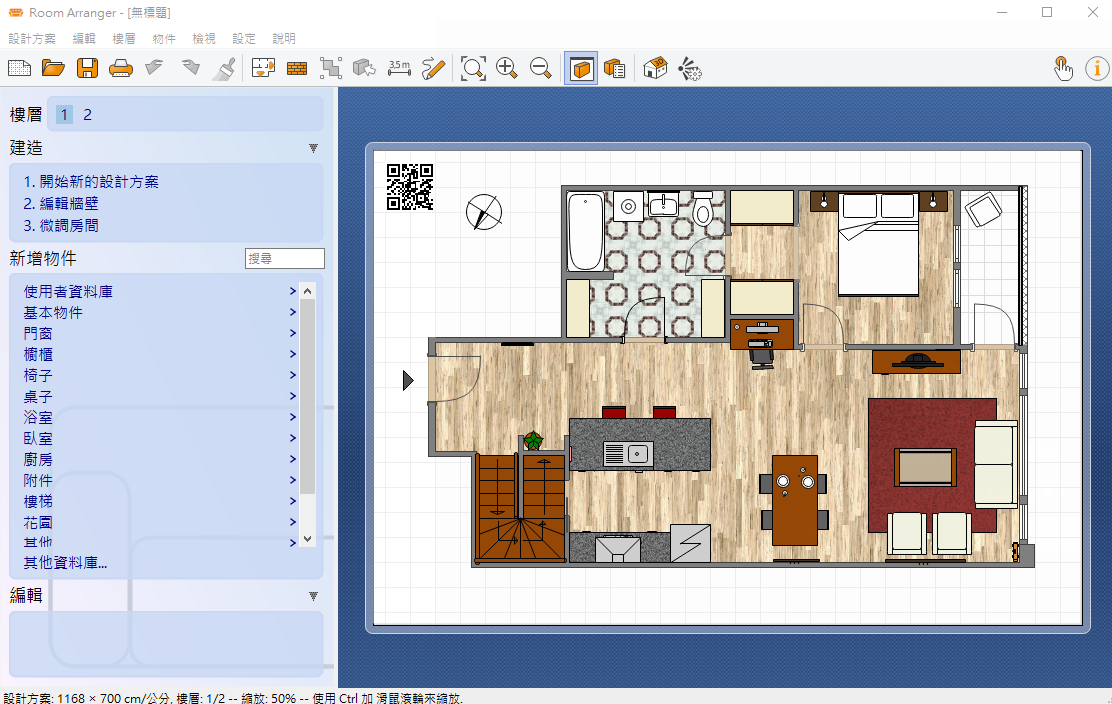Viewport: 1112px width, 704px height.
Task: Select the brick wall editing tool
Action: point(297,68)
